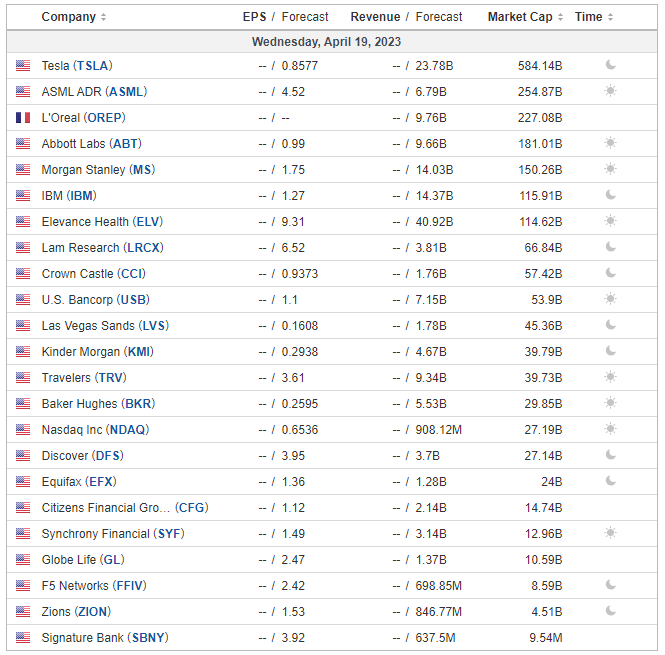Click the France flag next to L'Oreal
Image resolution: width=665 pixels, height=655 pixels.
pos(23,118)
